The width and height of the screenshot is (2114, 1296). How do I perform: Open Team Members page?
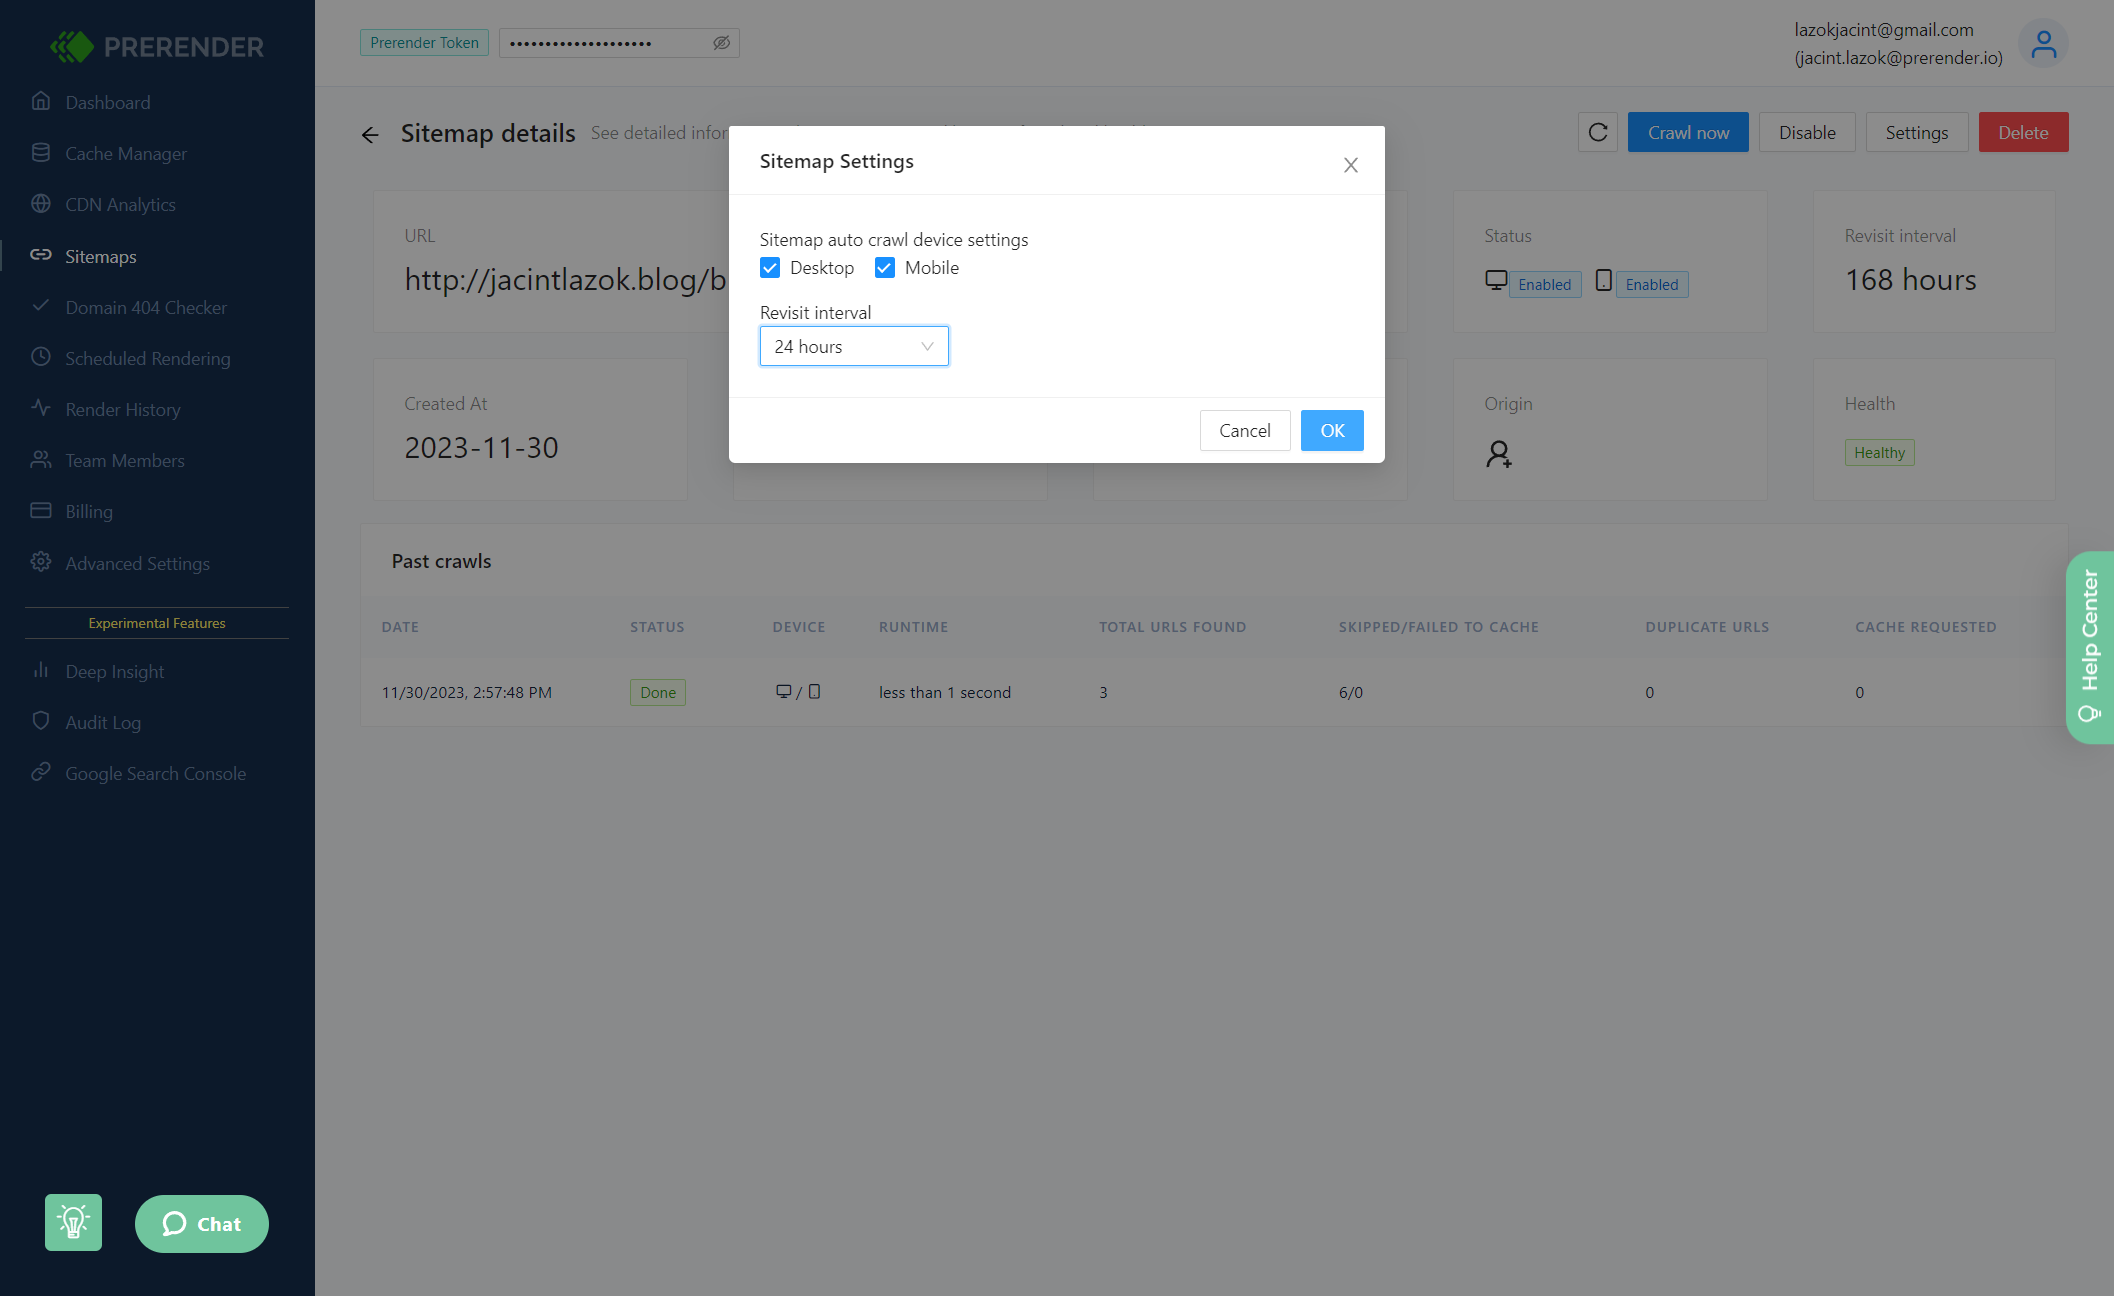125,460
